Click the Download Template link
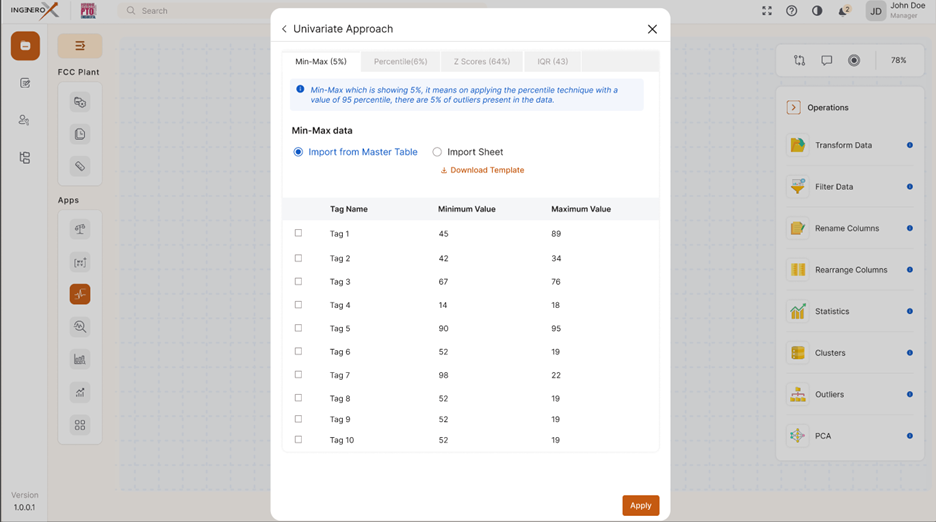The width and height of the screenshot is (936, 522). (483, 170)
